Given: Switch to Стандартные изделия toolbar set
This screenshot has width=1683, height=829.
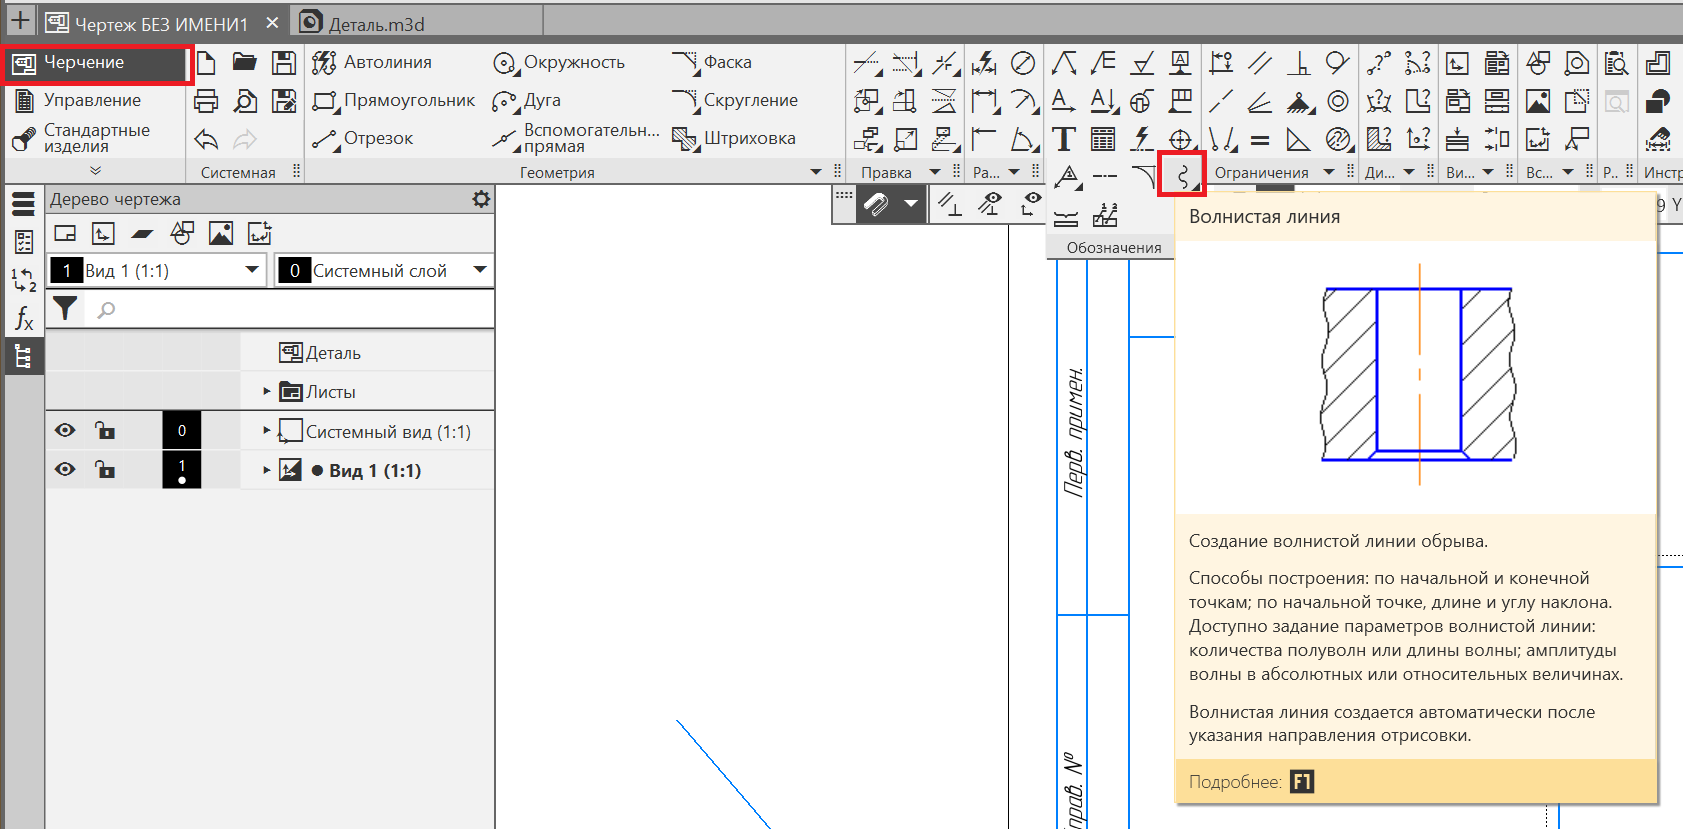Looking at the screenshot, I should point(97,138).
